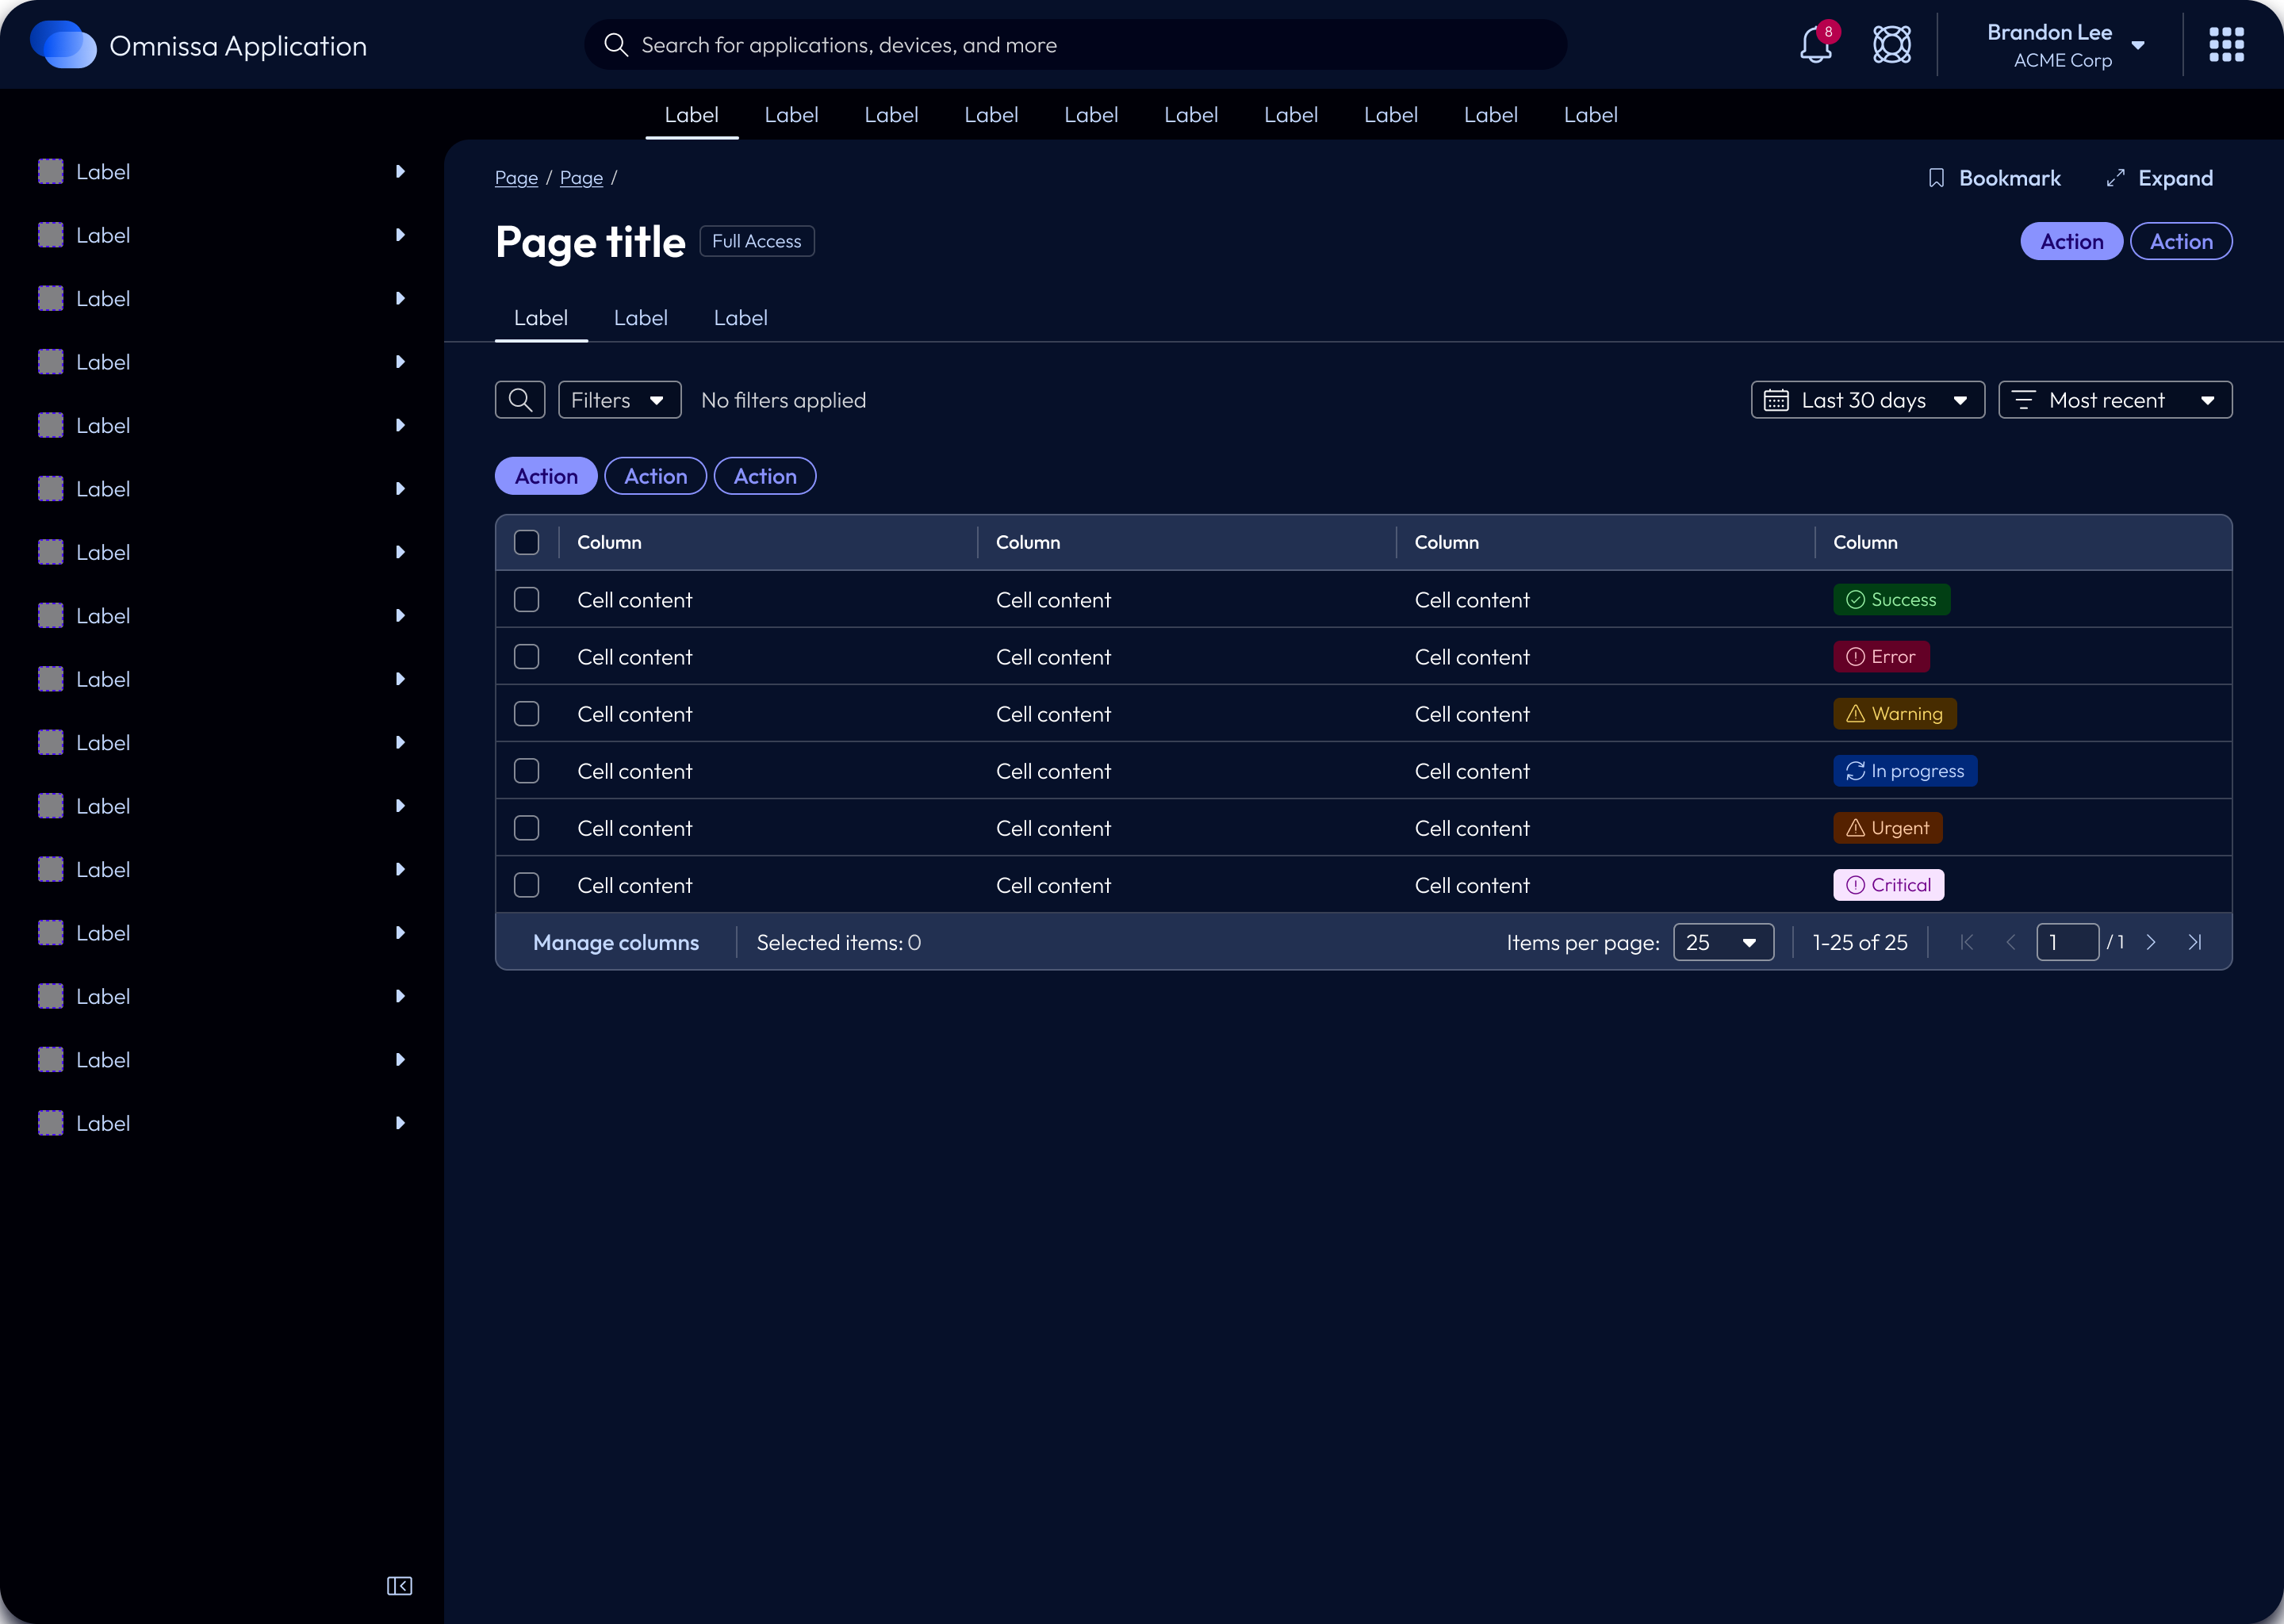Go to next page chevron

pos(2151,942)
